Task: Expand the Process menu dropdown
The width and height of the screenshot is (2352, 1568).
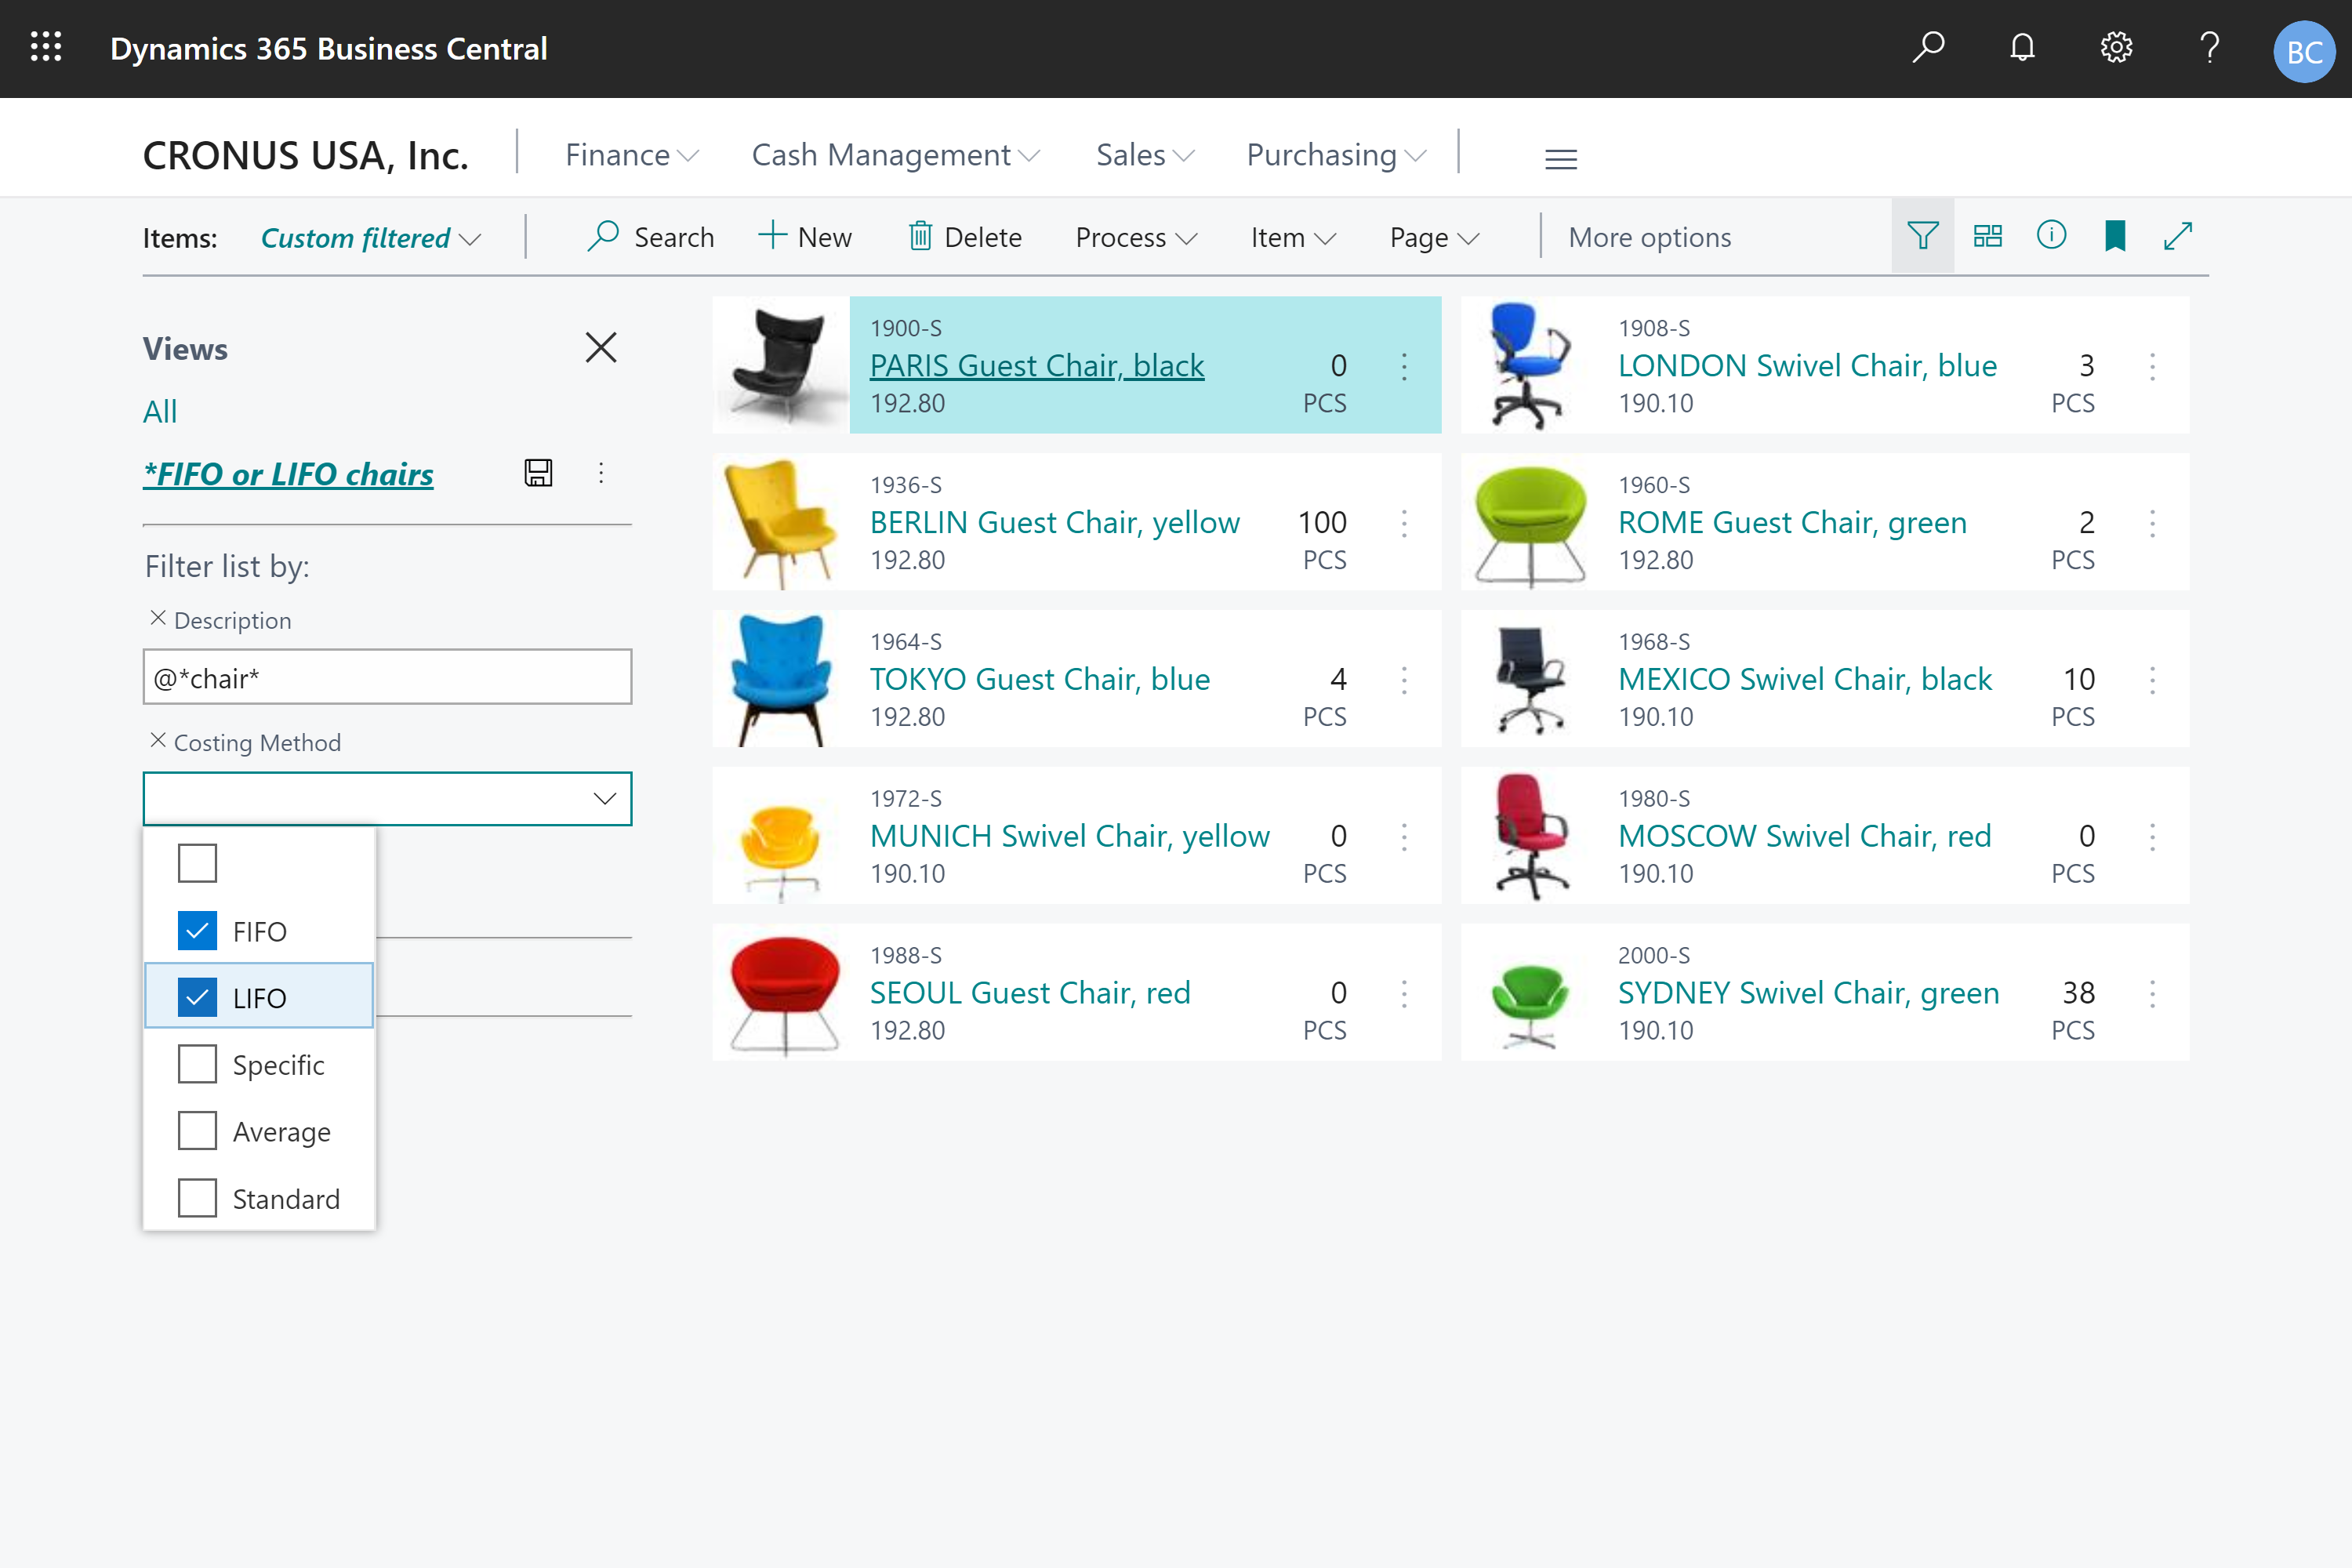Action: coord(1132,236)
